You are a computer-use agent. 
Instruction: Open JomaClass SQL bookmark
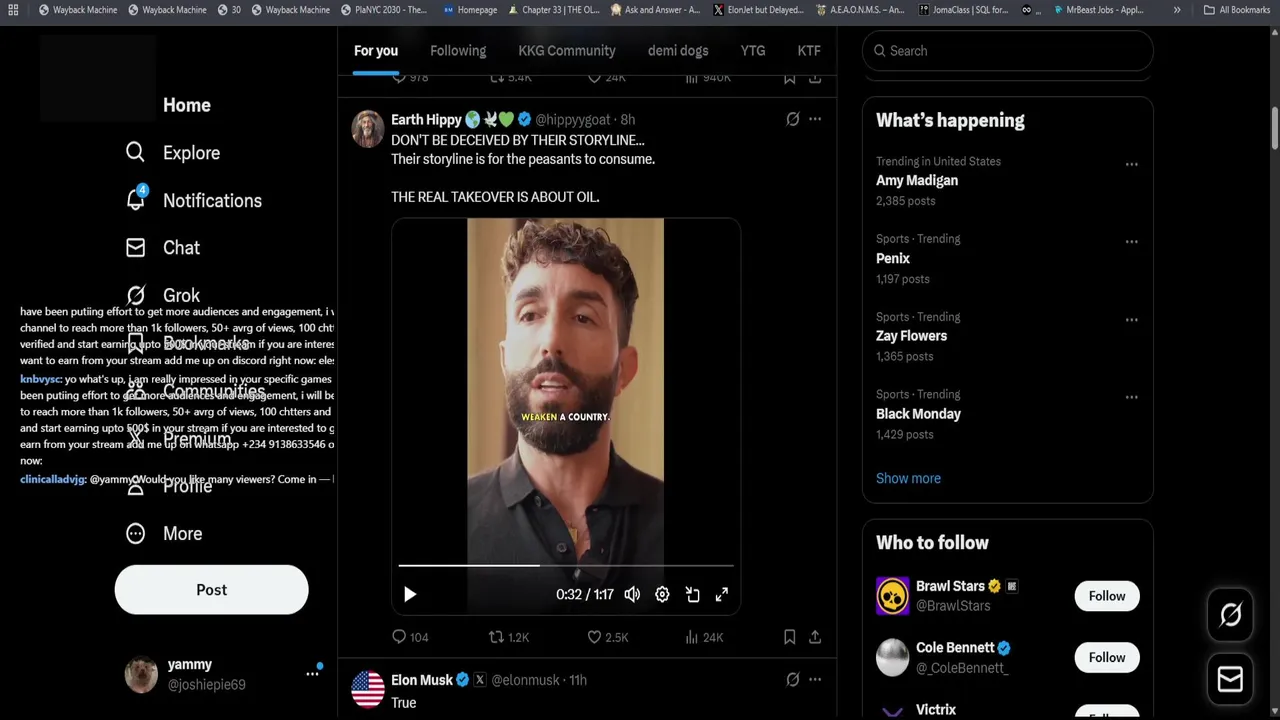962,10
